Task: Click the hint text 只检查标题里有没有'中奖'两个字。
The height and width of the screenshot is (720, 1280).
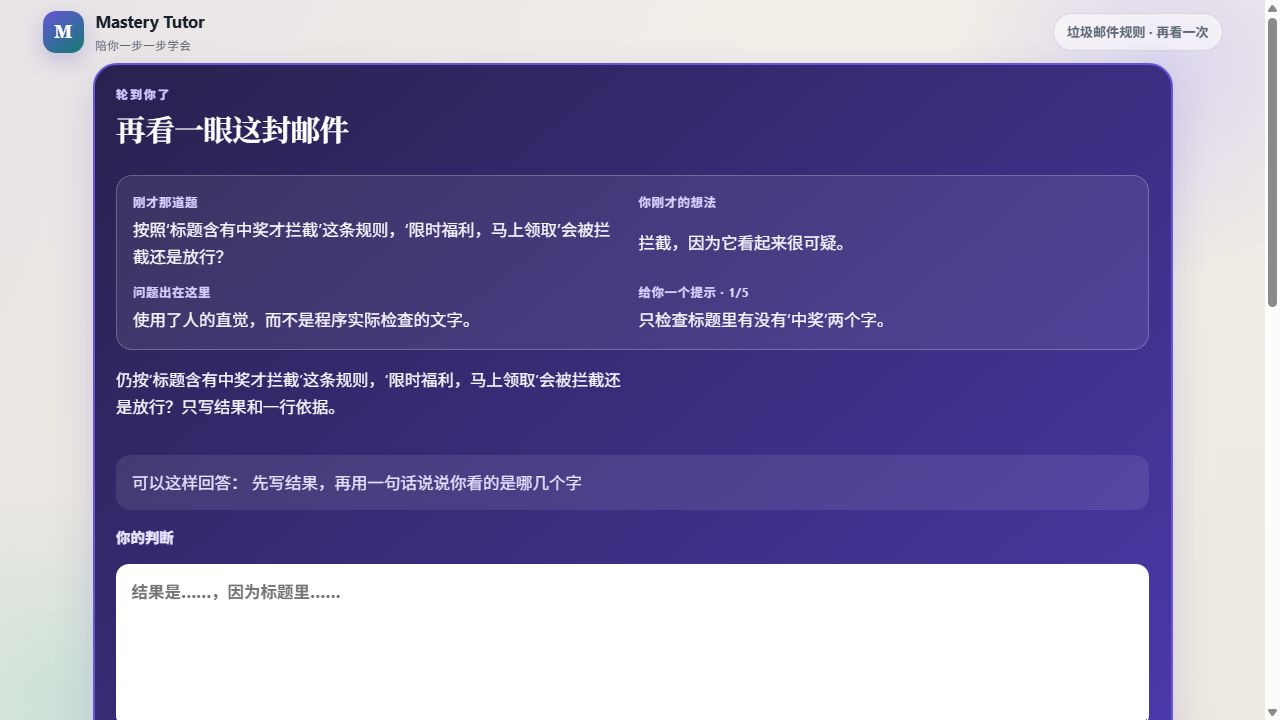Action: pos(765,320)
